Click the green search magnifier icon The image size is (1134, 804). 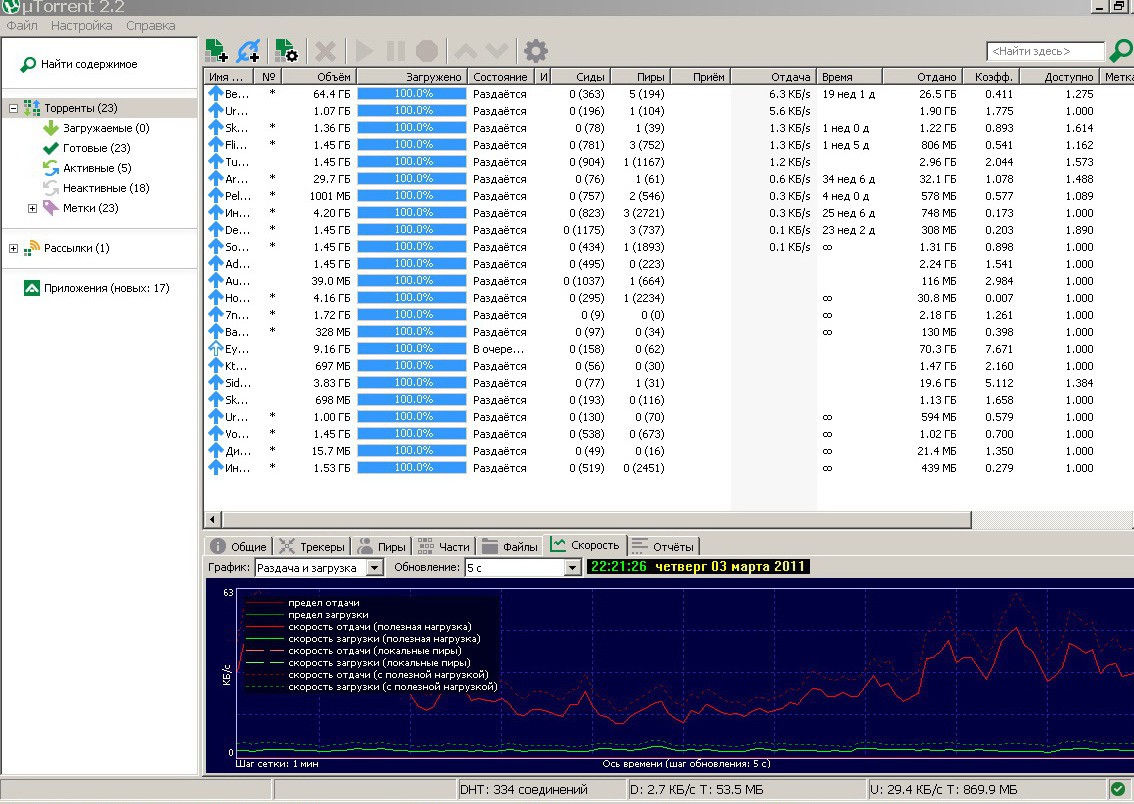pos(1120,51)
